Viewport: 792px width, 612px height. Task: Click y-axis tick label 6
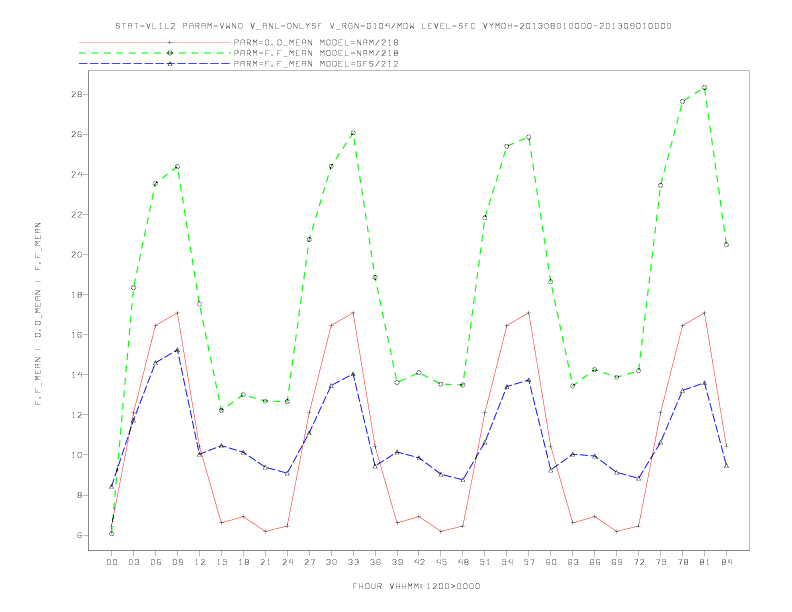pos(80,535)
